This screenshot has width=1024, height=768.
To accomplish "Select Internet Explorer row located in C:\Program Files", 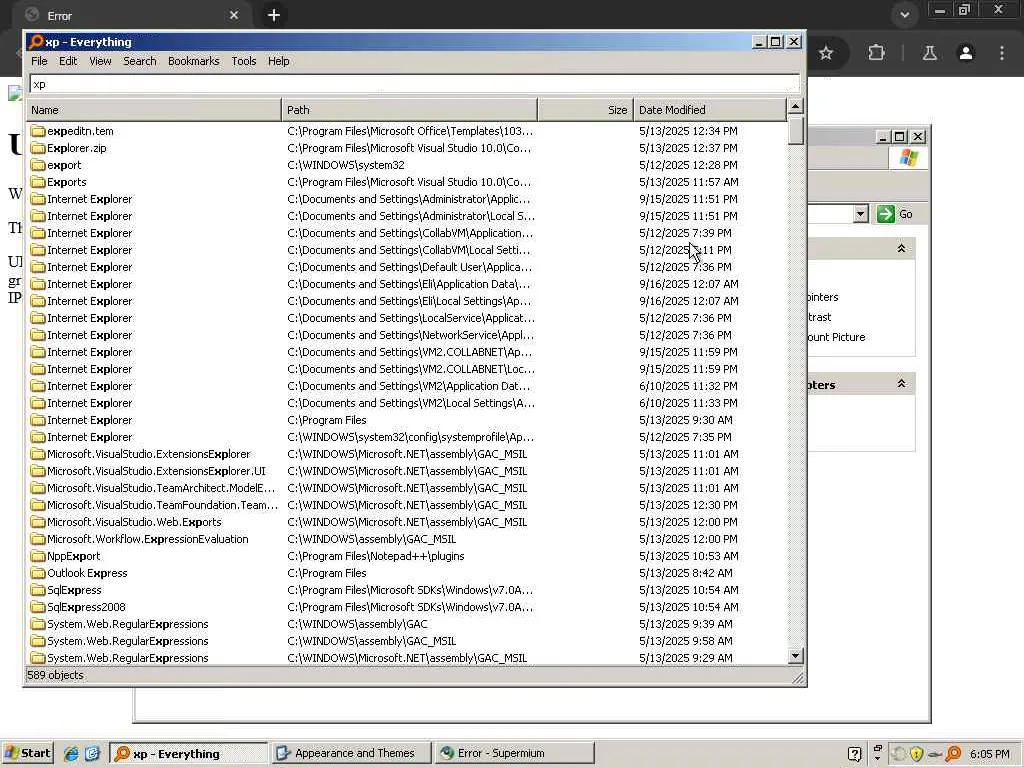I will coord(406,420).
